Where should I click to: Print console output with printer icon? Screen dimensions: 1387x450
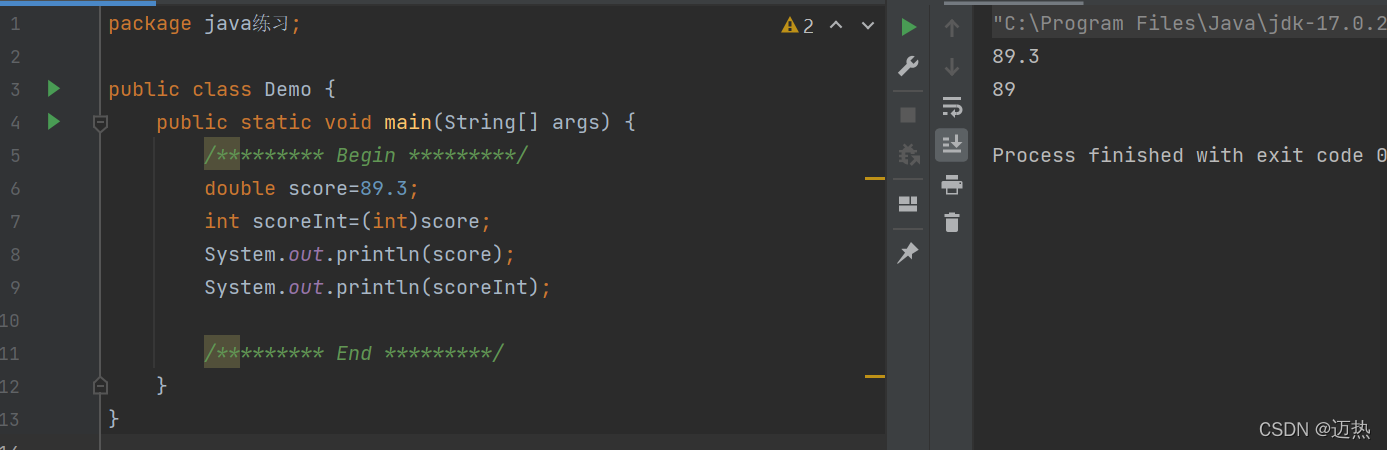952,184
